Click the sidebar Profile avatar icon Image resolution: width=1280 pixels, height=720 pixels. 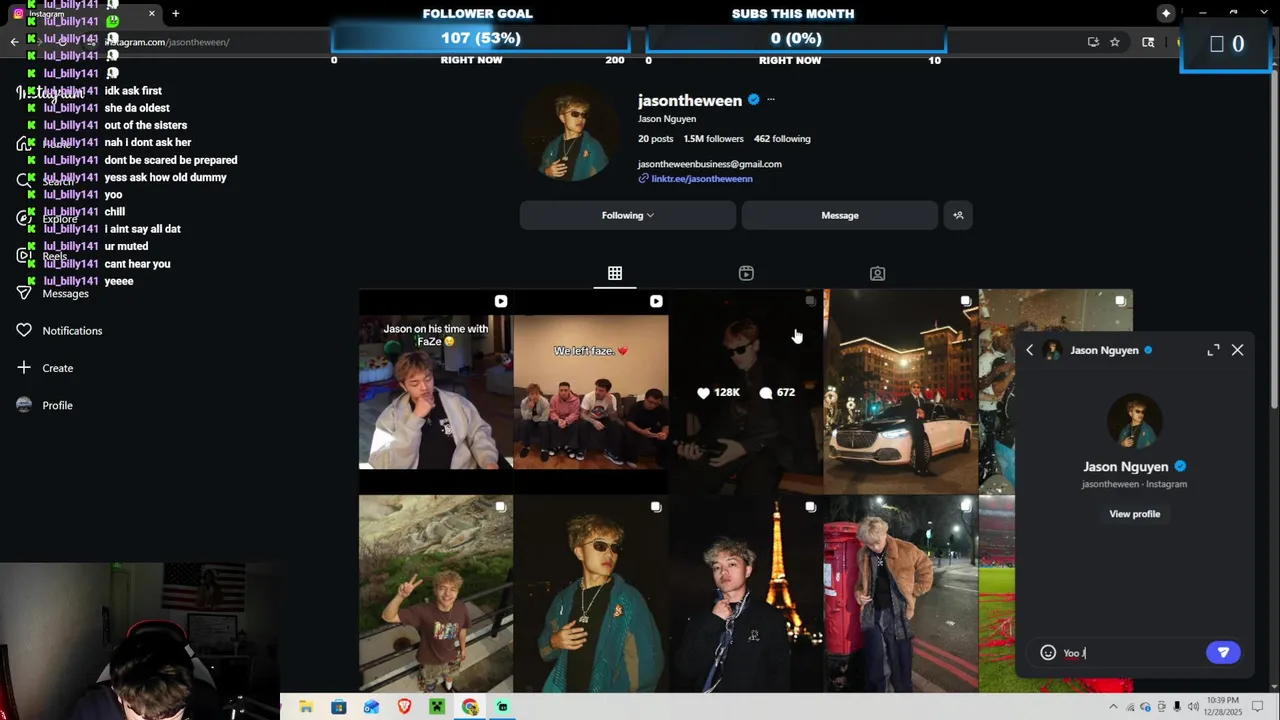(x=24, y=405)
